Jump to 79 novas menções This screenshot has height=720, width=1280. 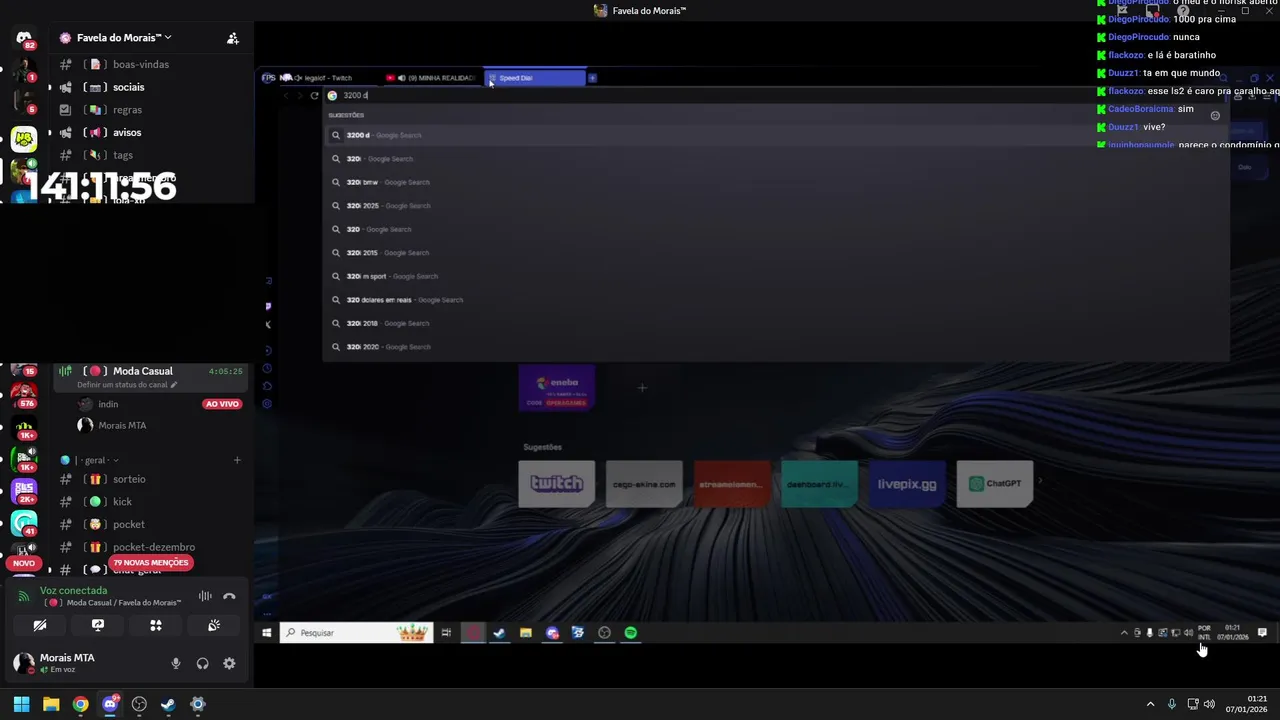[x=151, y=563]
